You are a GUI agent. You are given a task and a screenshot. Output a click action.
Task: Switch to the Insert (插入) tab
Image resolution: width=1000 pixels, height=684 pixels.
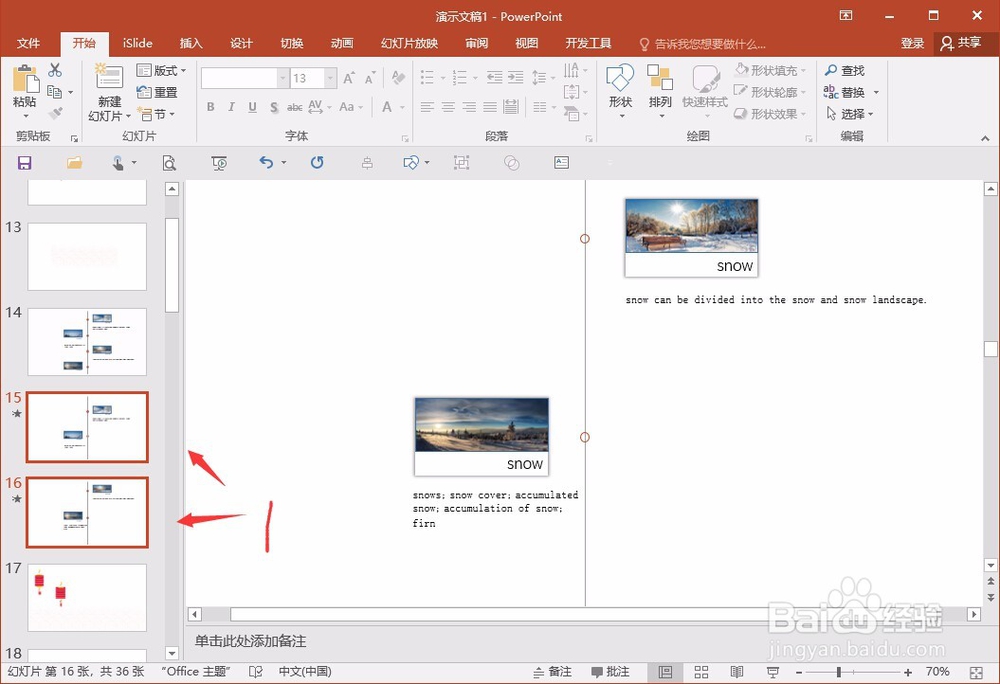191,43
